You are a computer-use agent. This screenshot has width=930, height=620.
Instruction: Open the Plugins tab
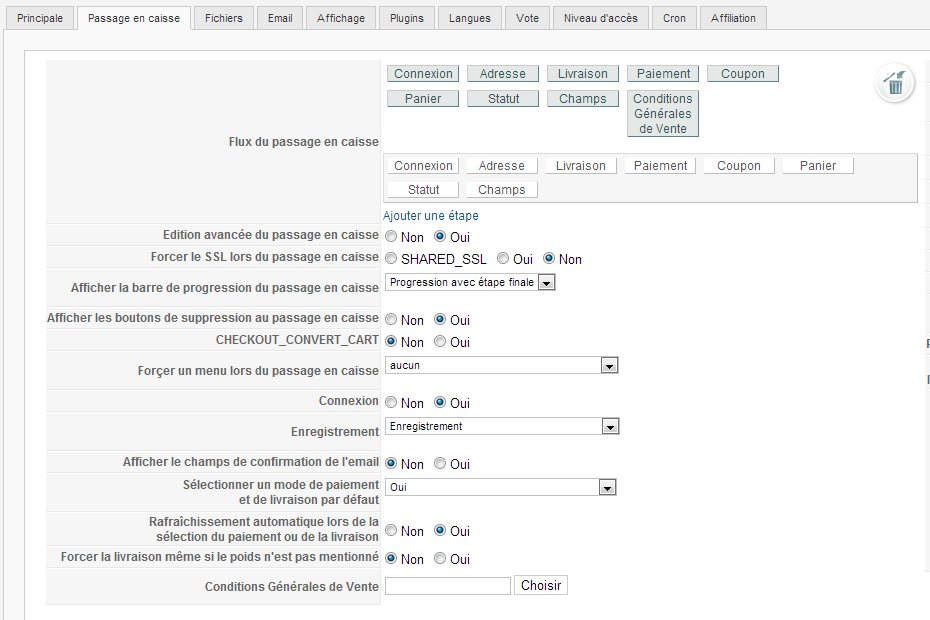tap(407, 18)
